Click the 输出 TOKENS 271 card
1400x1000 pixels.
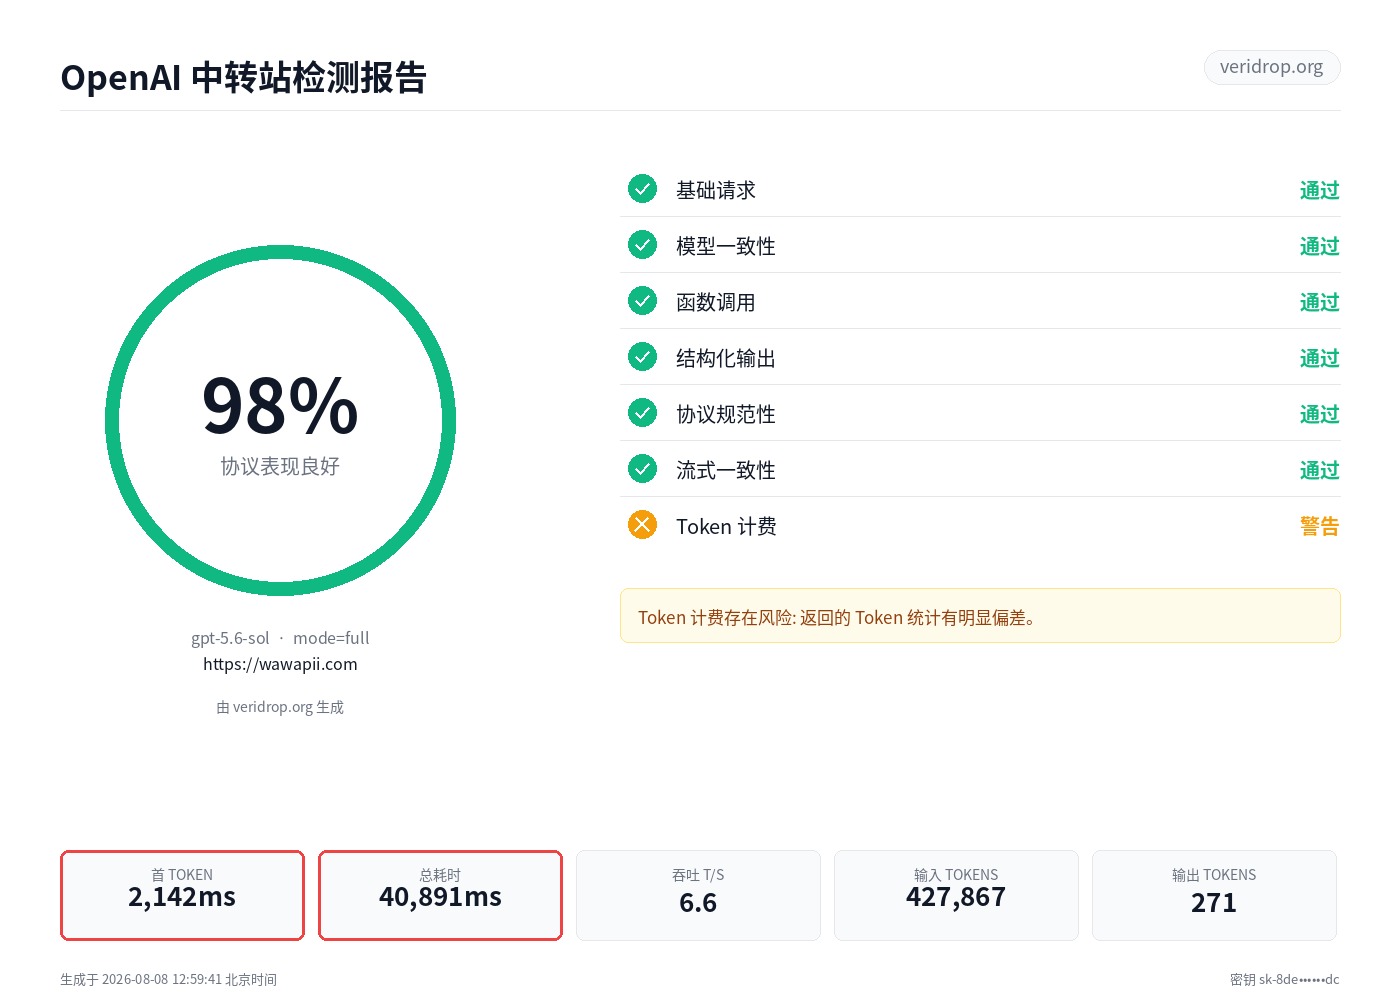pos(1214,895)
